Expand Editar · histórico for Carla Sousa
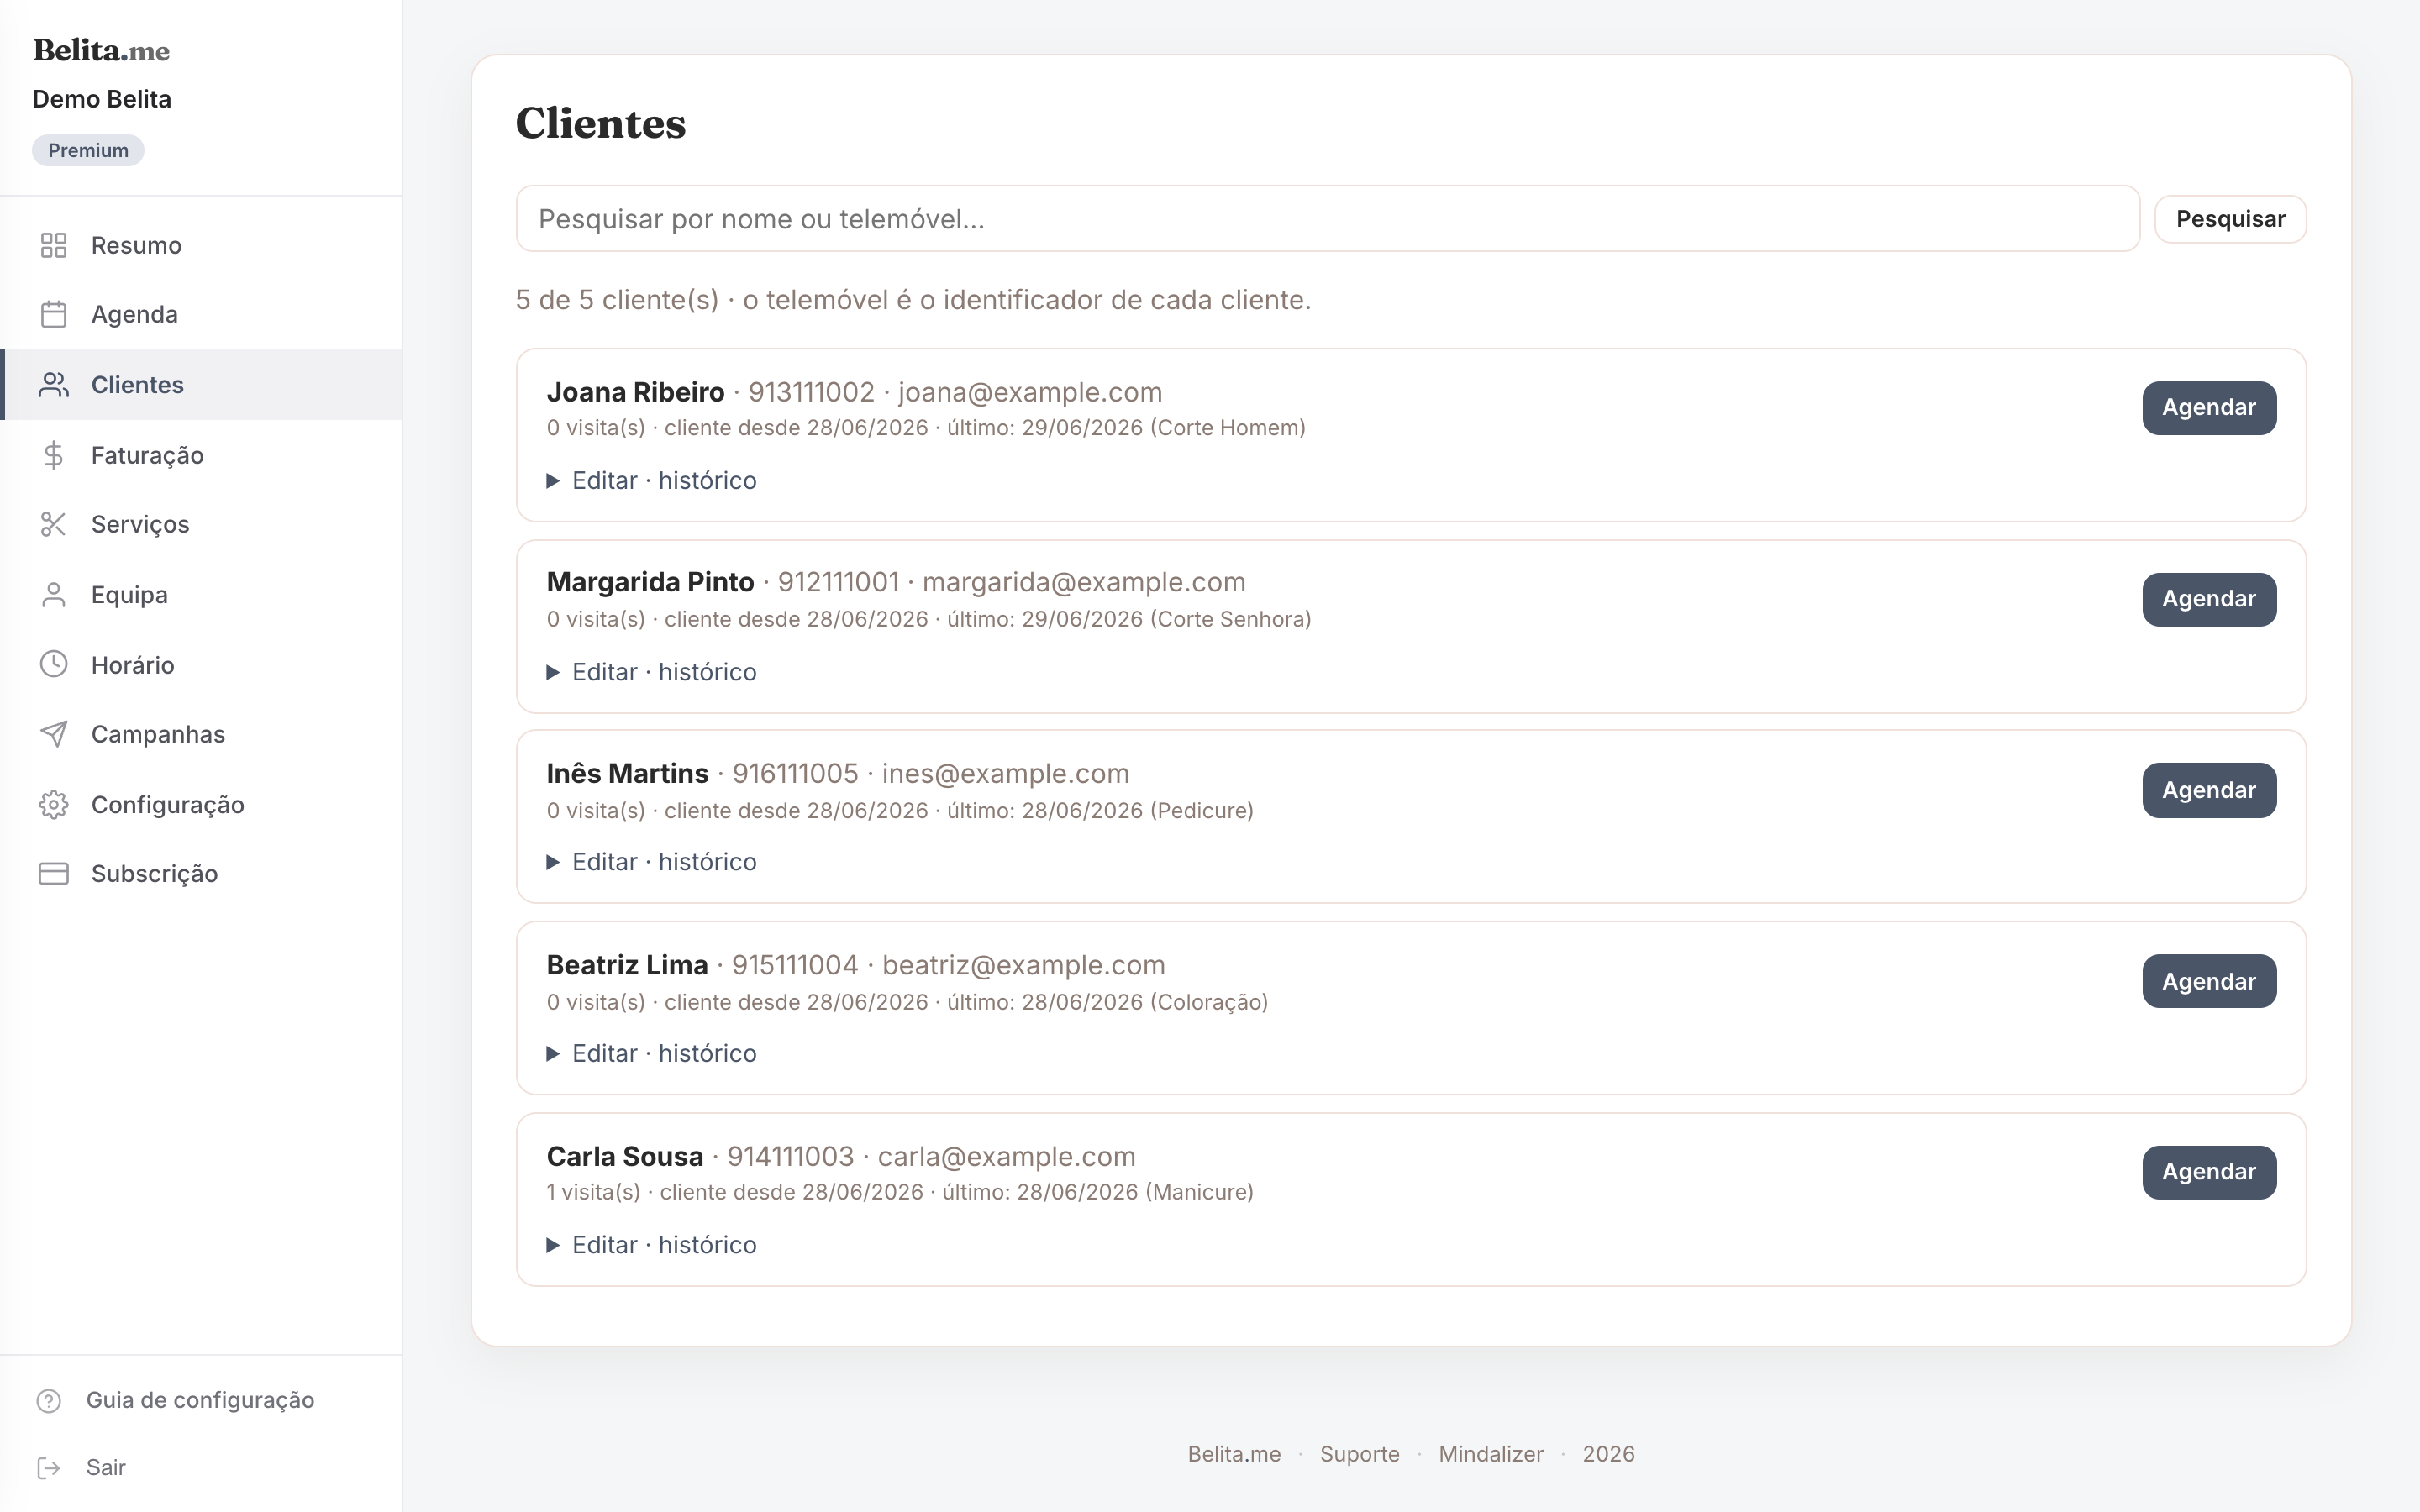Viewport: 2420px width, 1512px height. coord(652,1245)
